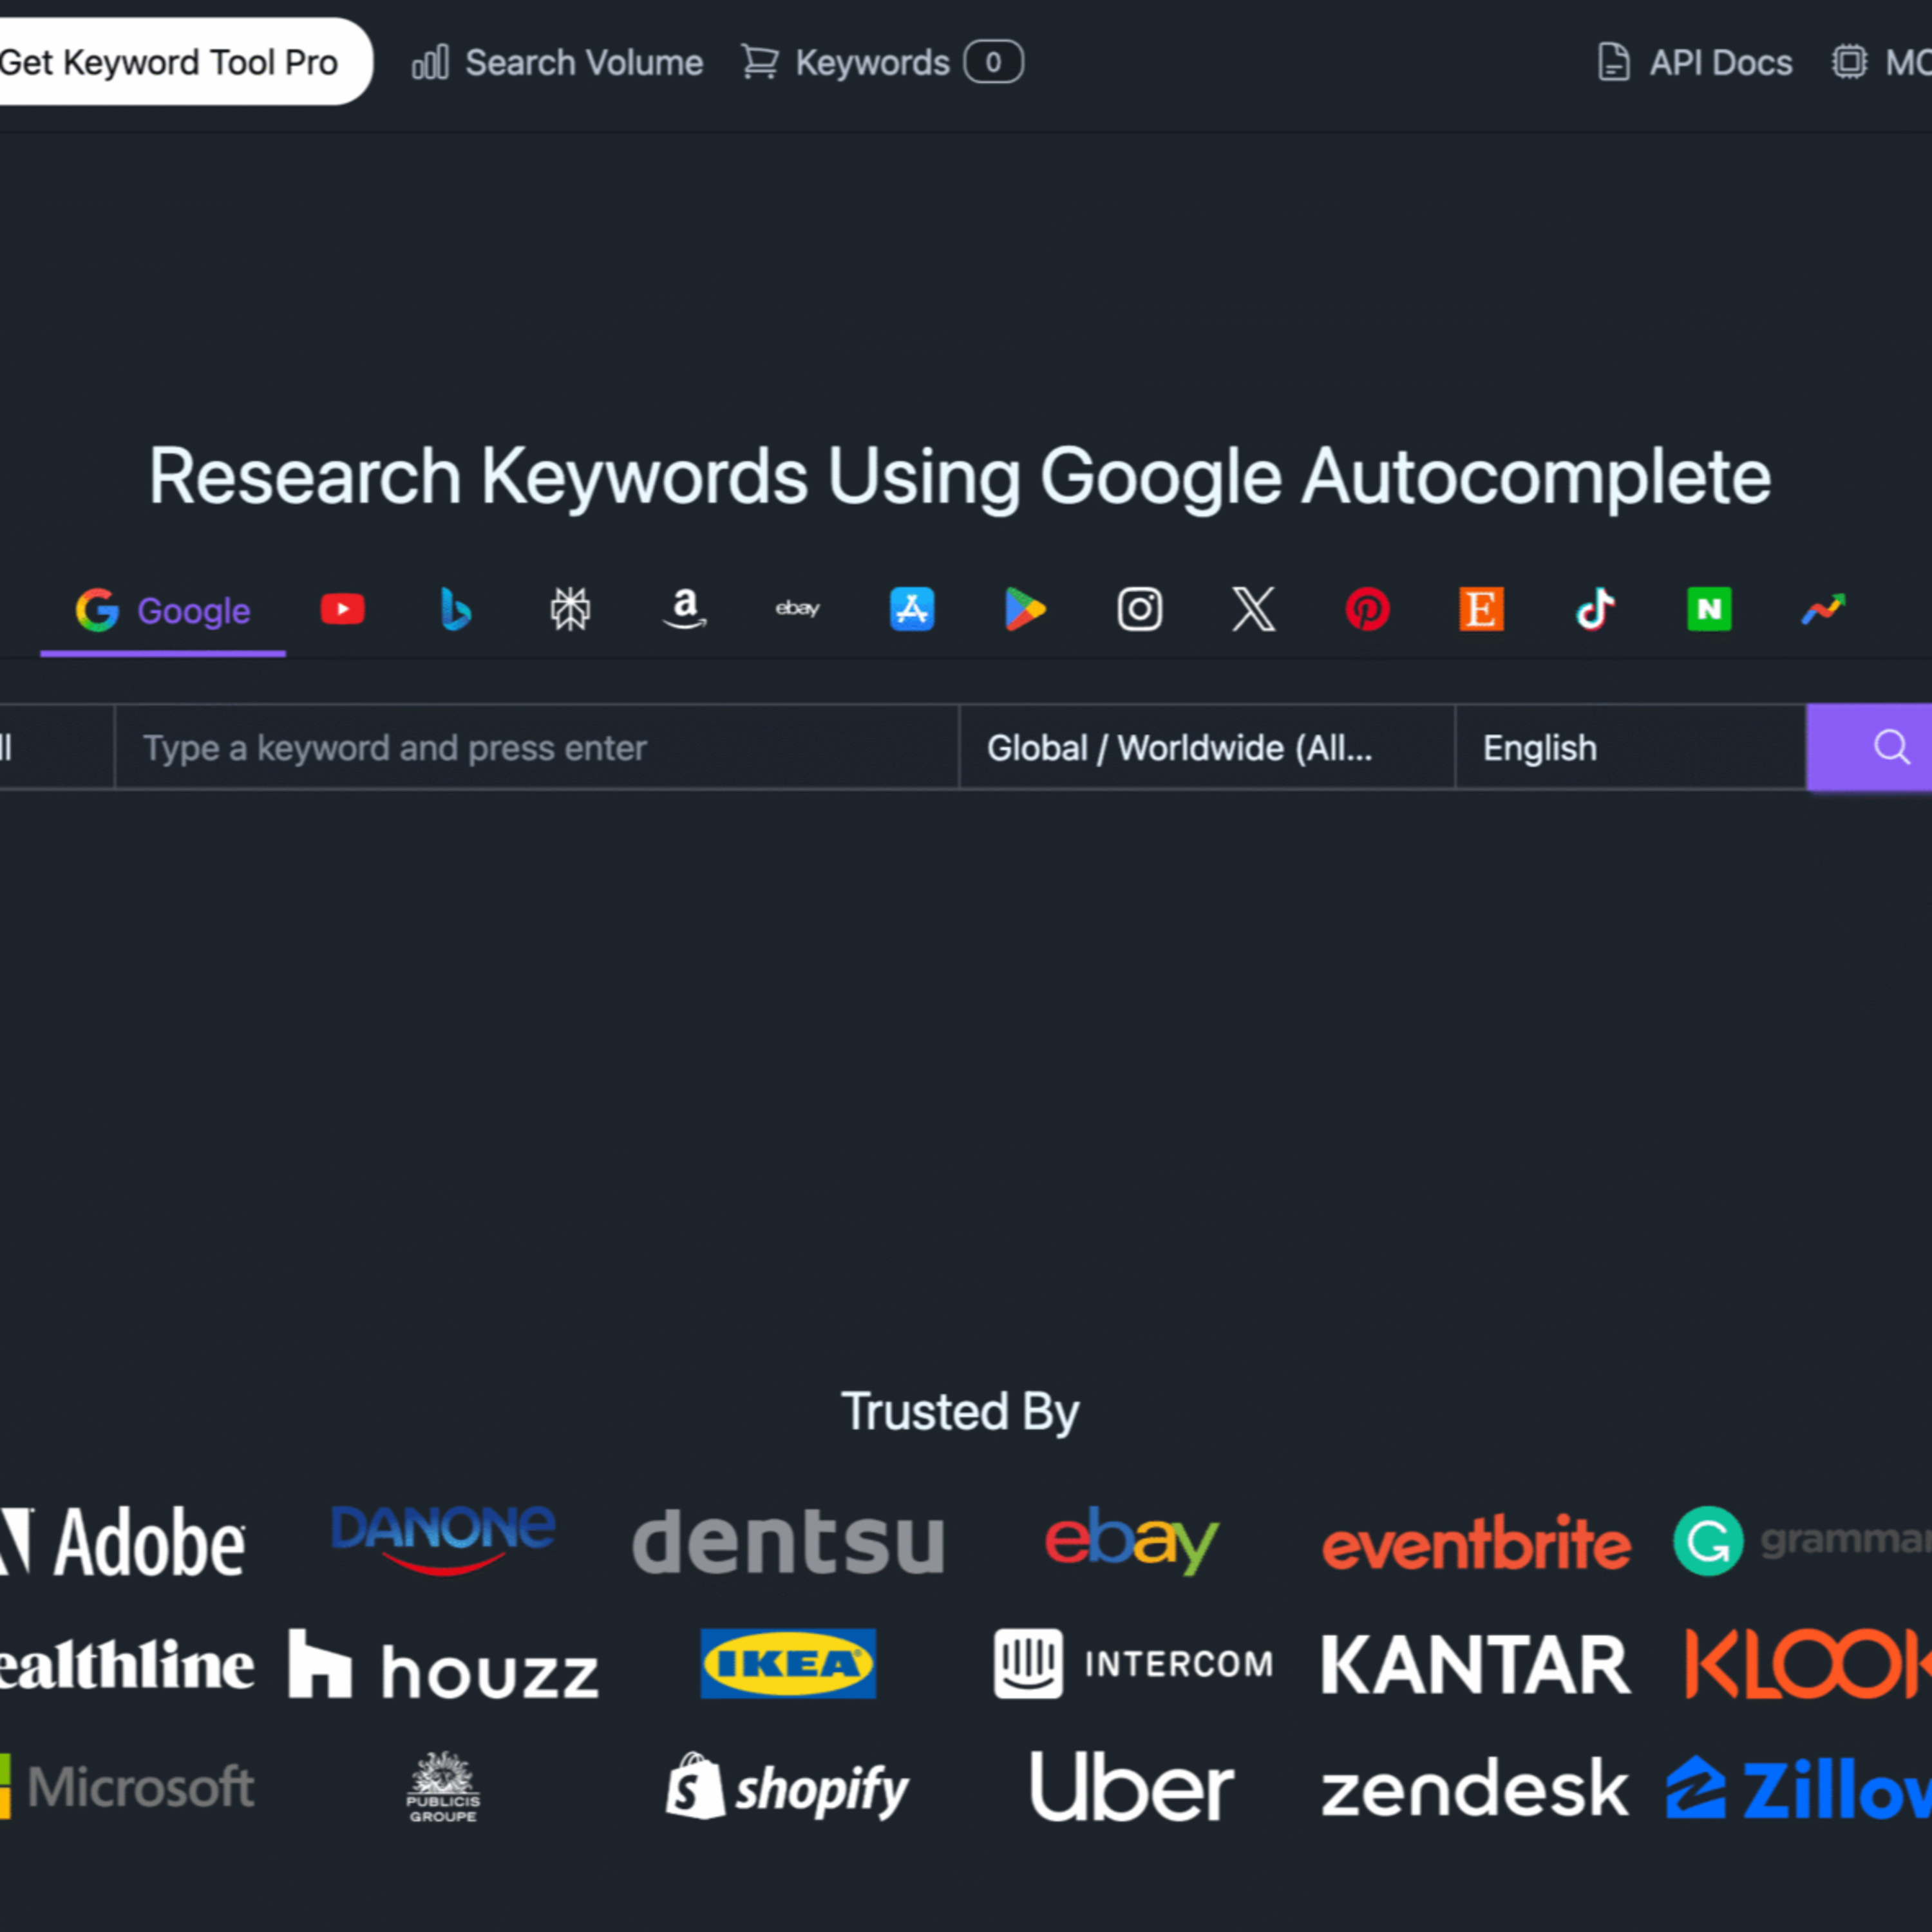The height and width of the screenshot is (1932, 1932).
Task: Click the Shopify logo
Action: [788, 1787]
